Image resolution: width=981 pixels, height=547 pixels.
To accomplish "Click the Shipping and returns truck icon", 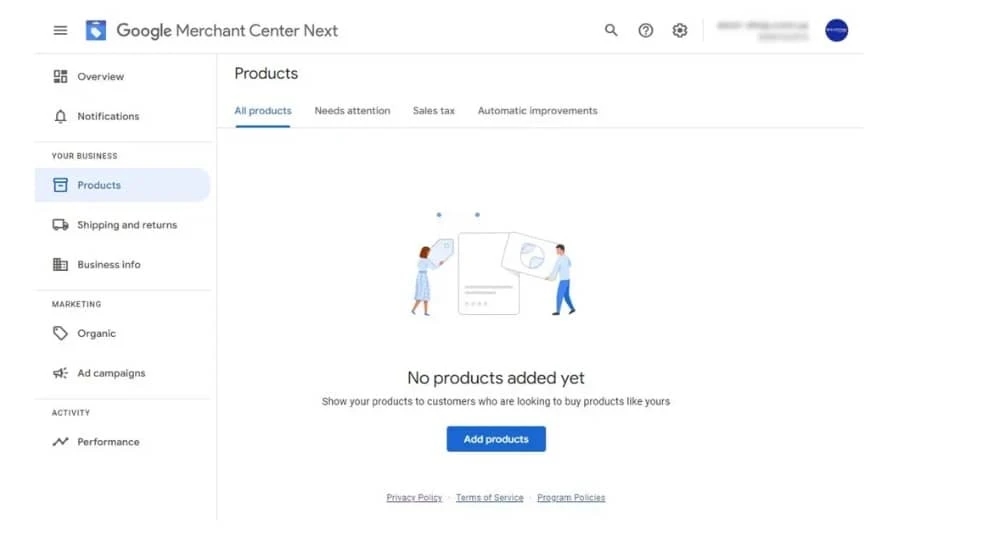I will [60, 225].
